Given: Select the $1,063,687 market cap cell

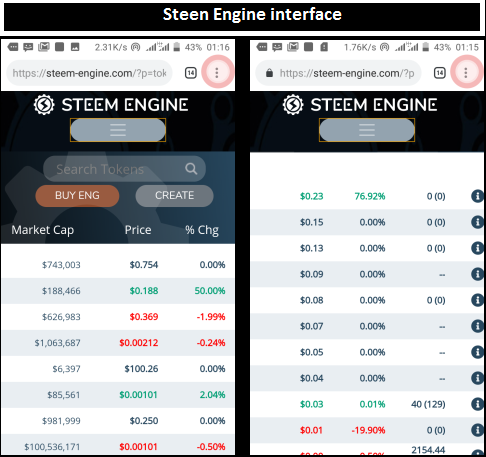Looking at the screenshot, I should [57, 343].
